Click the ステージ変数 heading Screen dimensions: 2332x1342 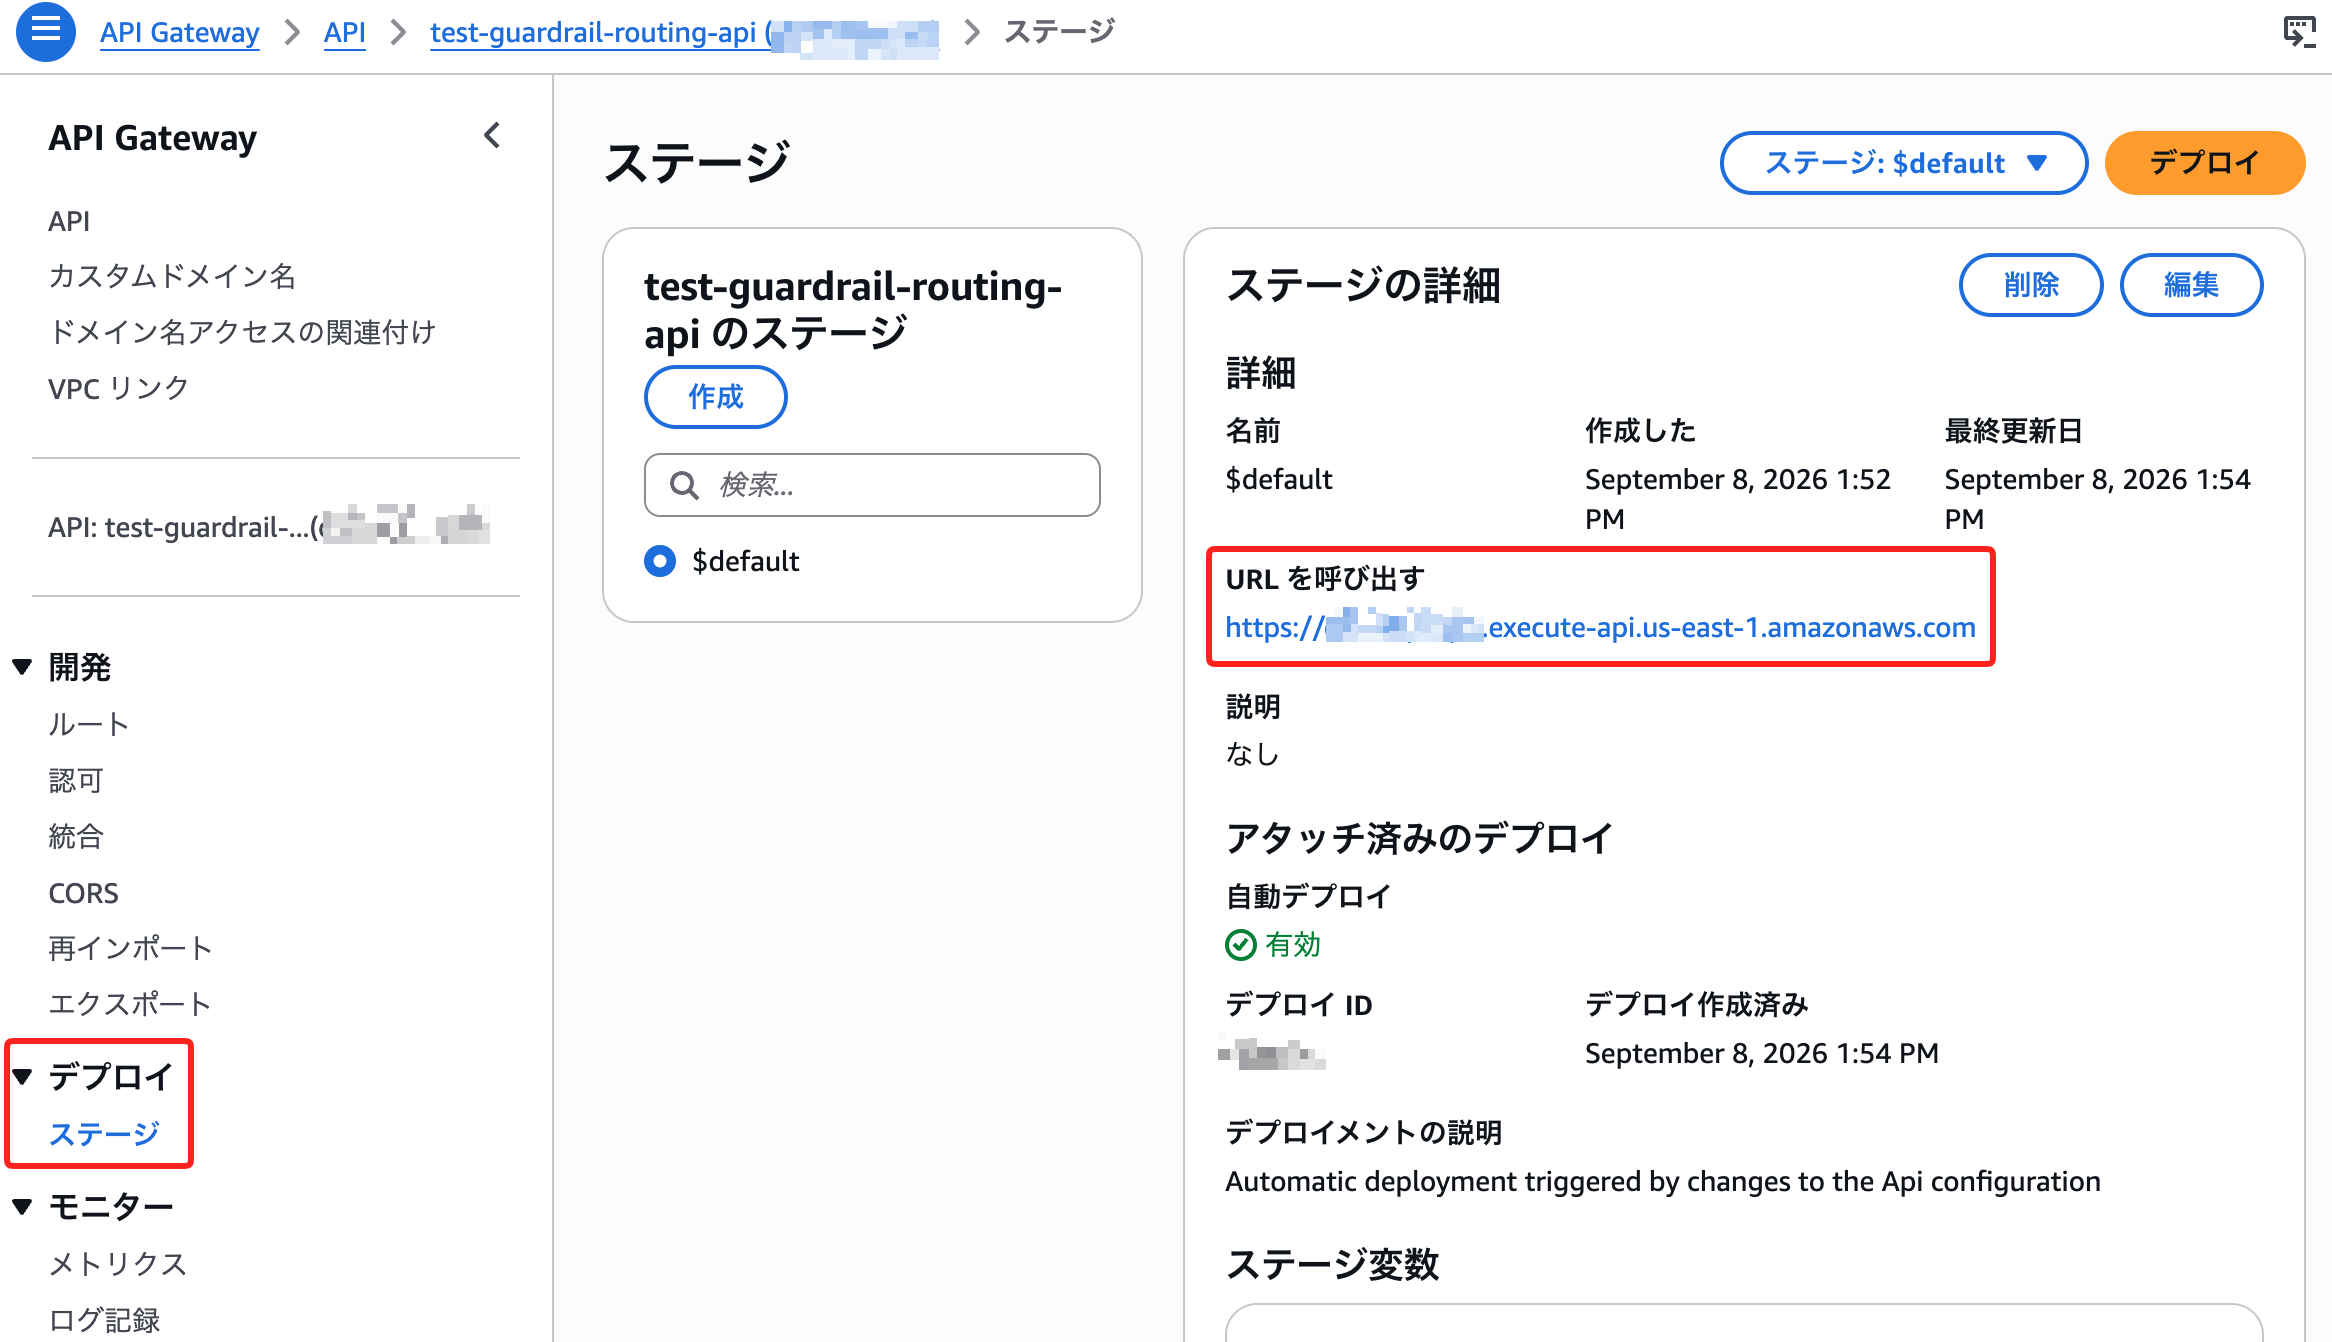tap(1332, 1265)
